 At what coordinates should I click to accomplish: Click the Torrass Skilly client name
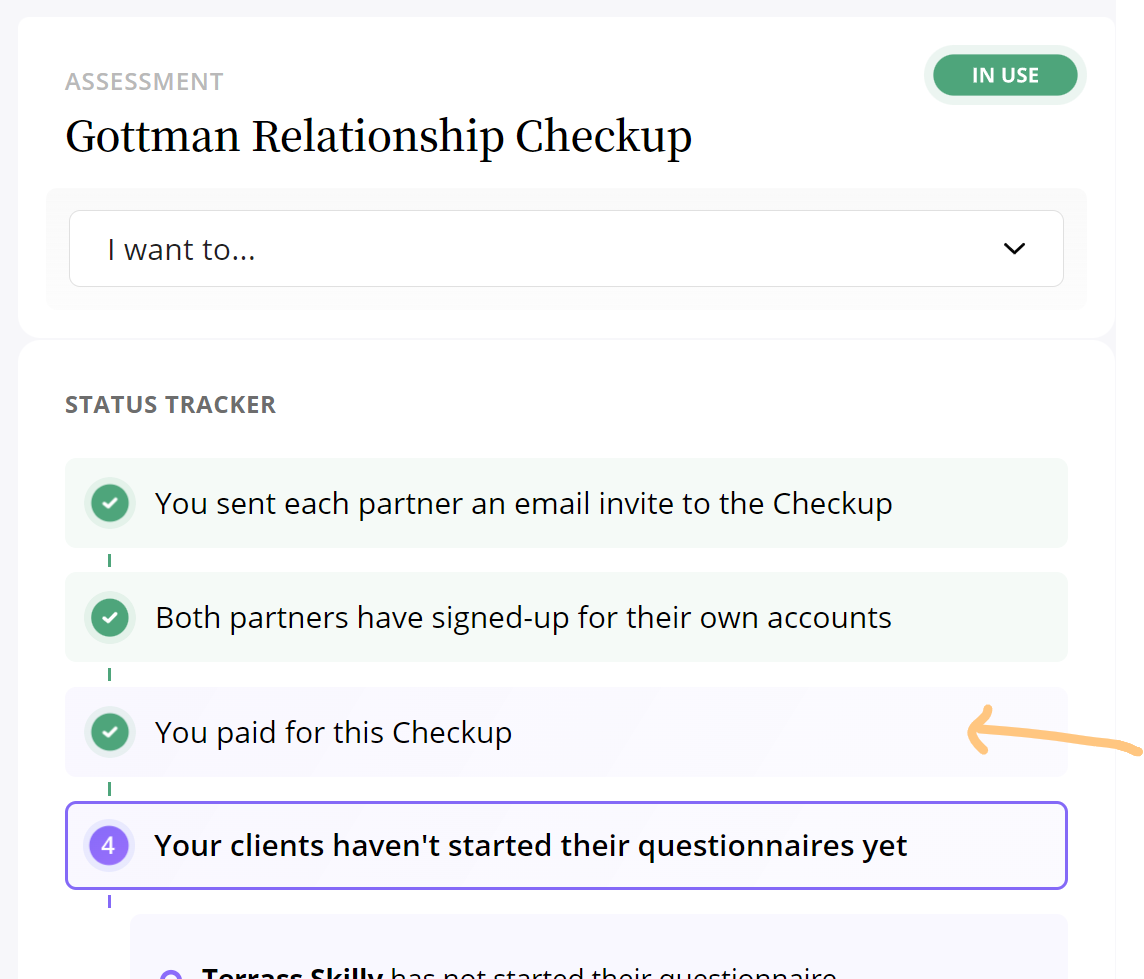point(293,972)
